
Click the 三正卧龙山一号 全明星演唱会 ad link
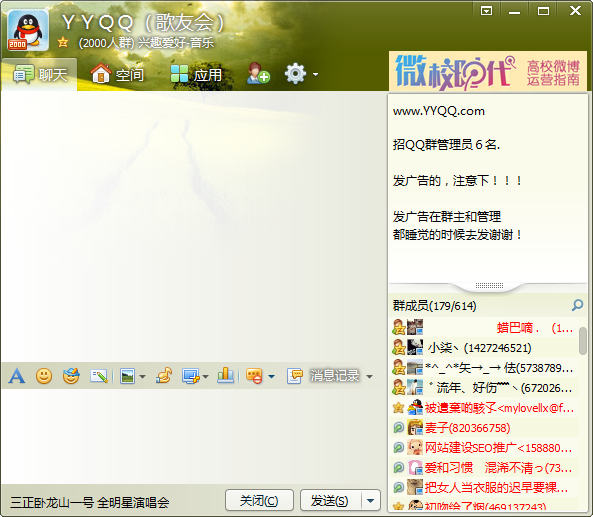click(x=89, y=503)
